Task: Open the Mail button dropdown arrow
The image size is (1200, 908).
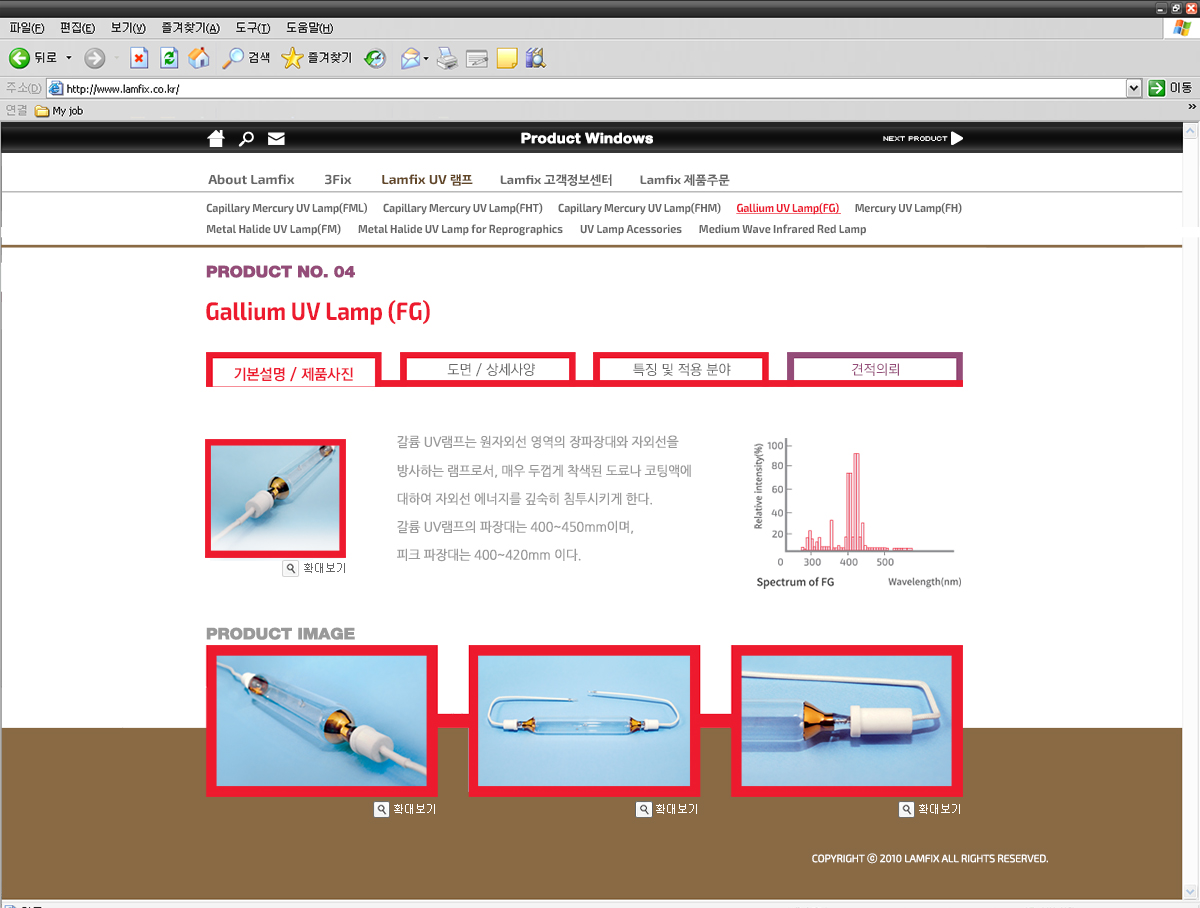Action: tap(426, 58)
